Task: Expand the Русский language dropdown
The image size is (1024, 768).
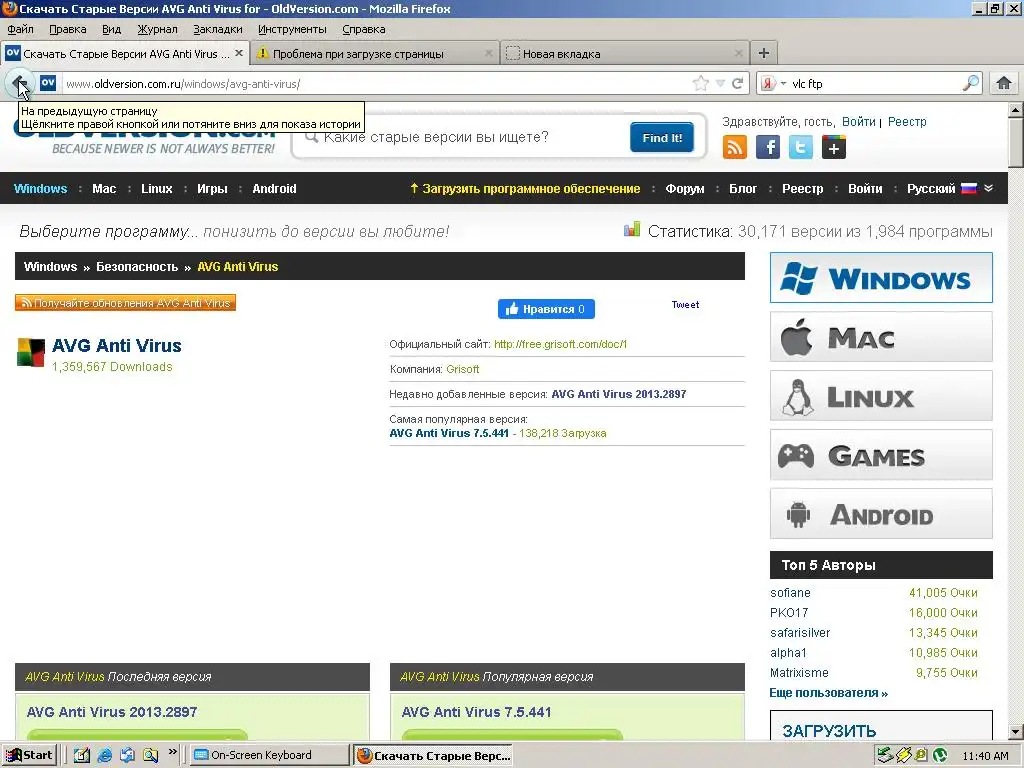Action: click(950, 189)
